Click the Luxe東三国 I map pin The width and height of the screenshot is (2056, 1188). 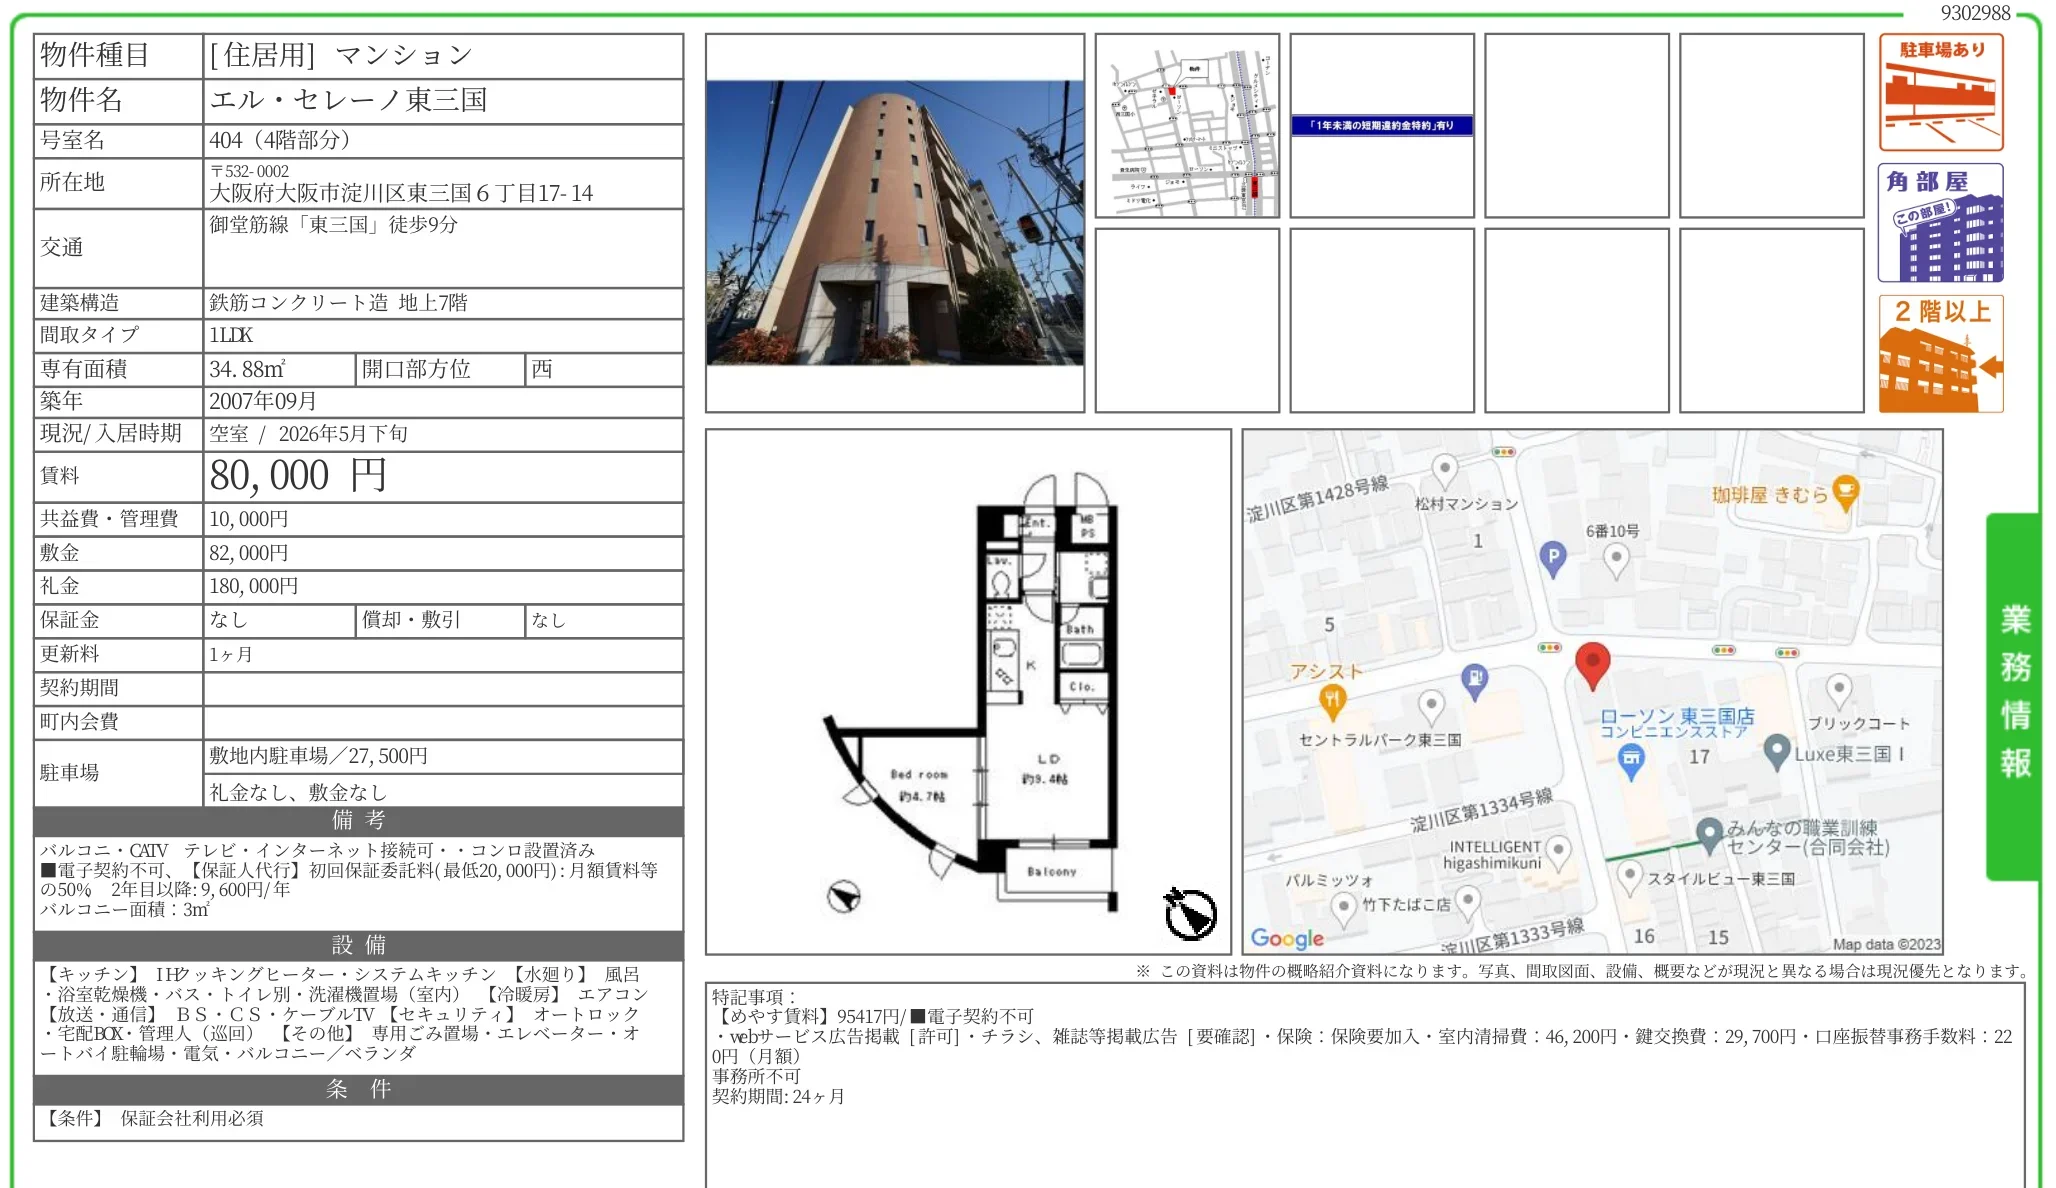[1776, 751]
